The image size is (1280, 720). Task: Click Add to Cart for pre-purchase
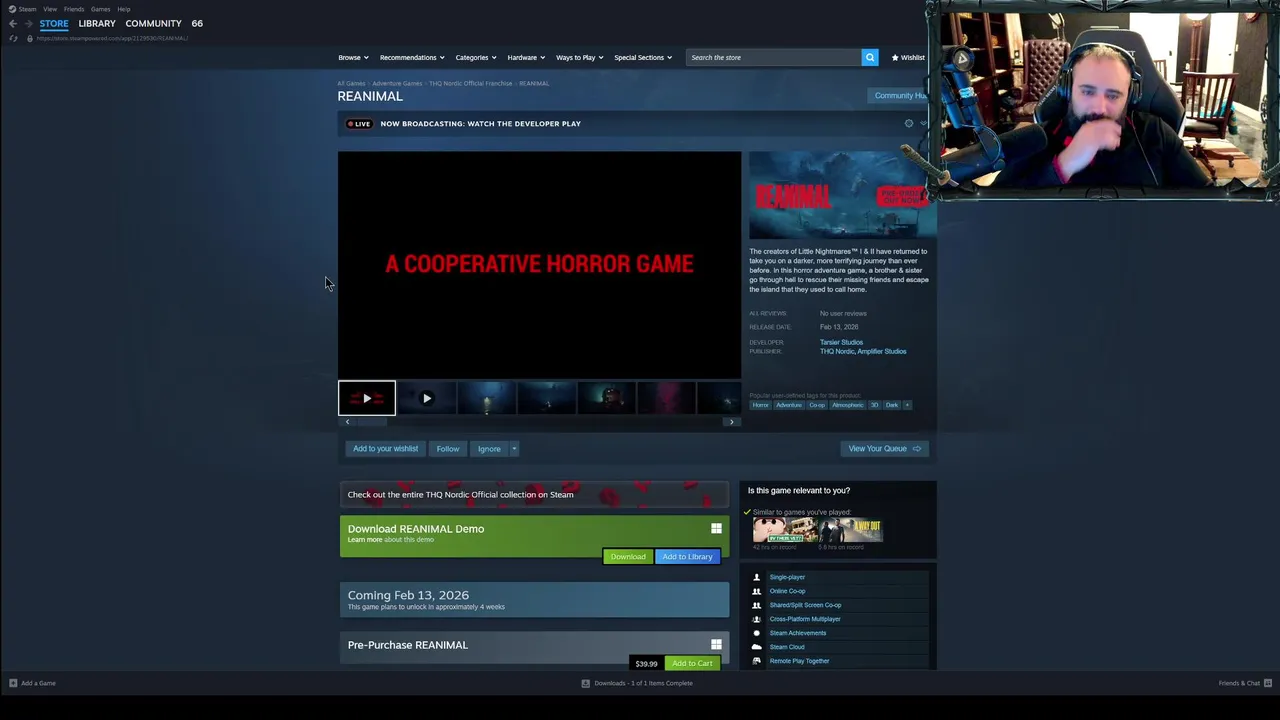[692, 664]
